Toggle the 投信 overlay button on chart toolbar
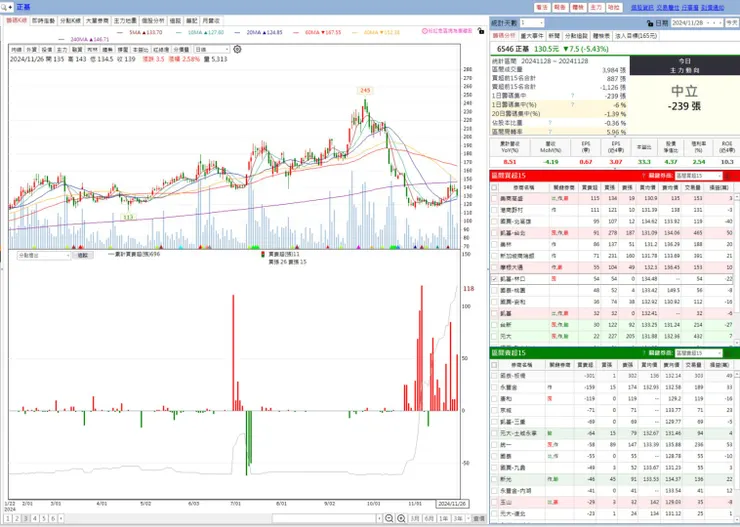This screenshot has height=527, width=740. pos(47,50)
